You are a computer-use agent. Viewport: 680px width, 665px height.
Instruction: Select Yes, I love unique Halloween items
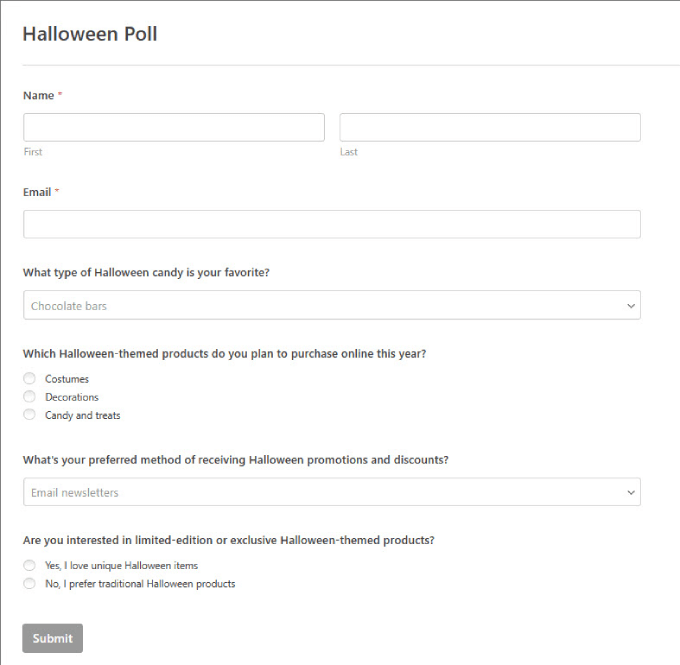[30, 566]
